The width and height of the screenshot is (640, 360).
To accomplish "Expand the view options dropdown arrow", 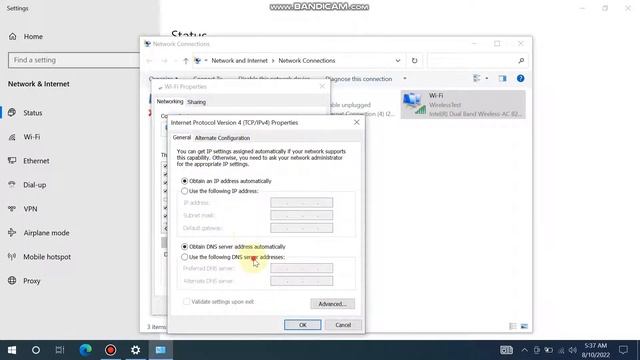I will 487,78.
